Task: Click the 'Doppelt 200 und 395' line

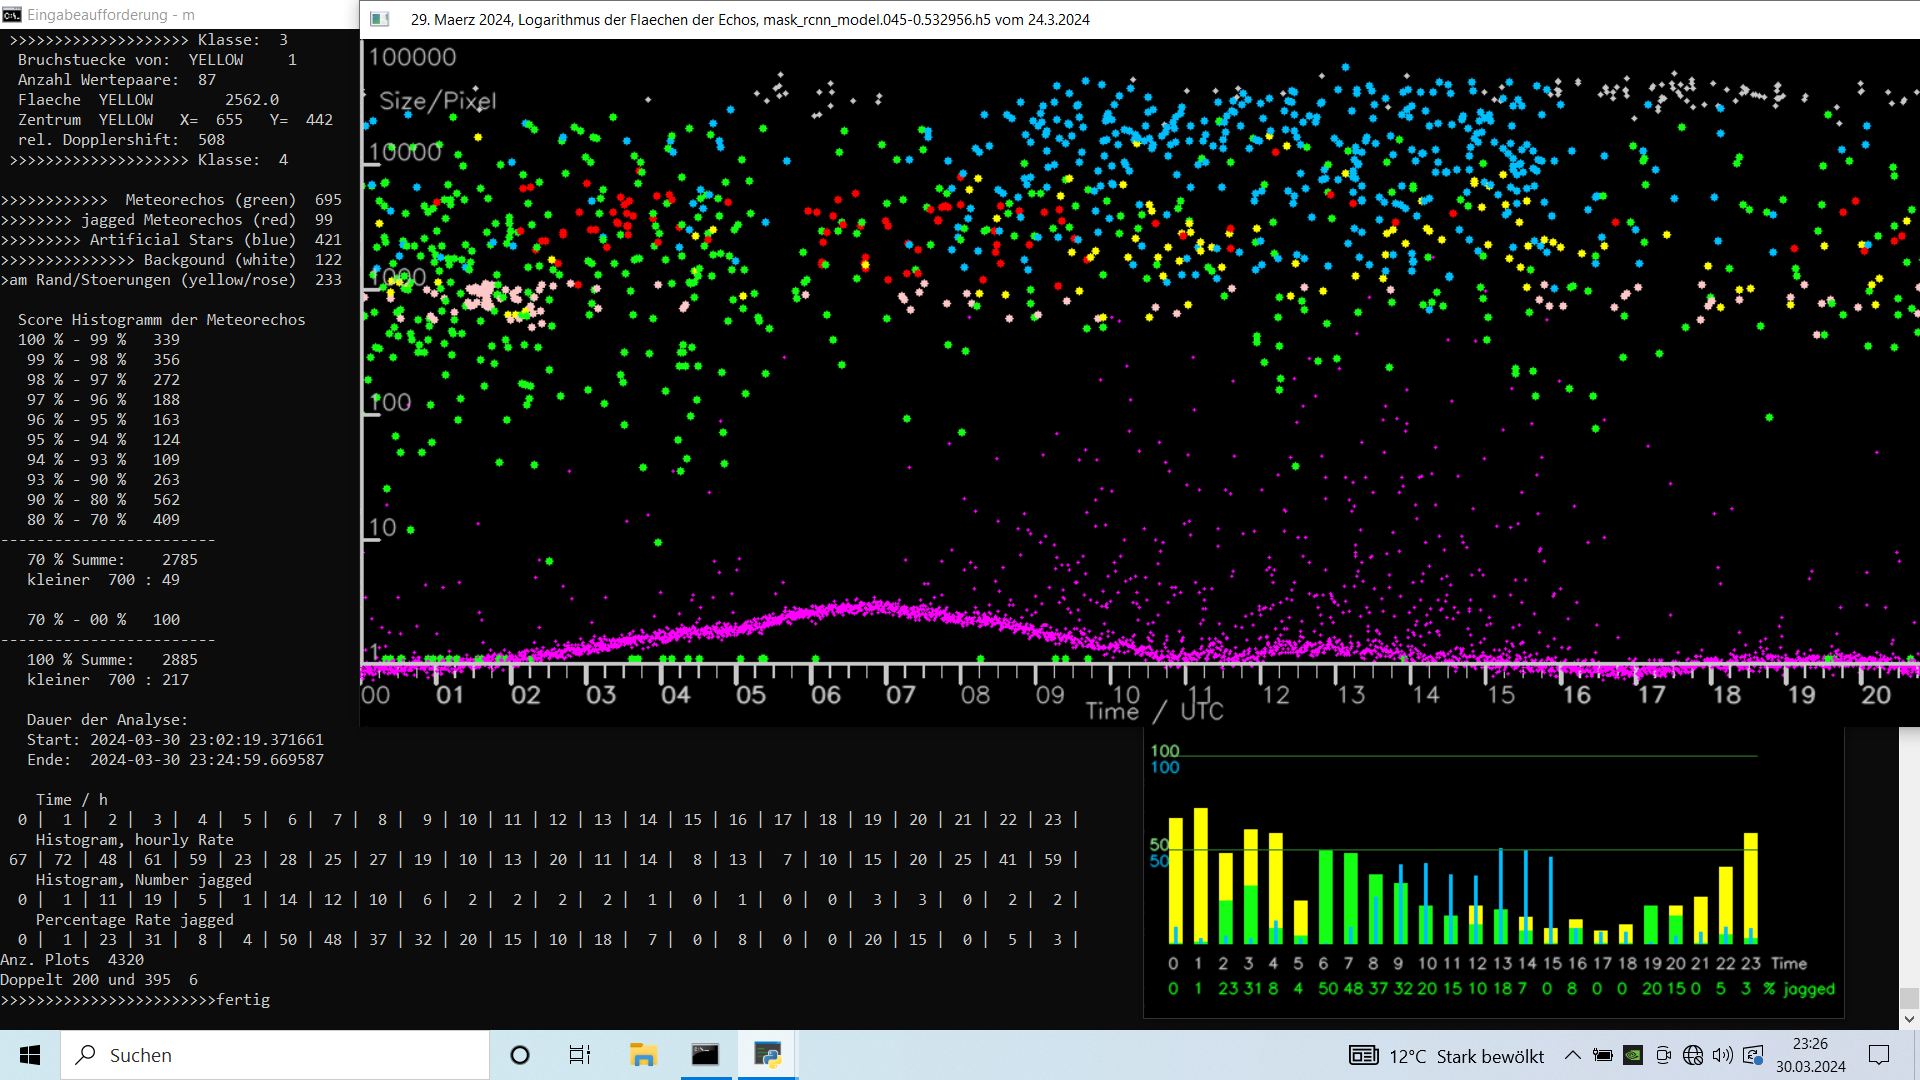Action: tap(99, 980)
